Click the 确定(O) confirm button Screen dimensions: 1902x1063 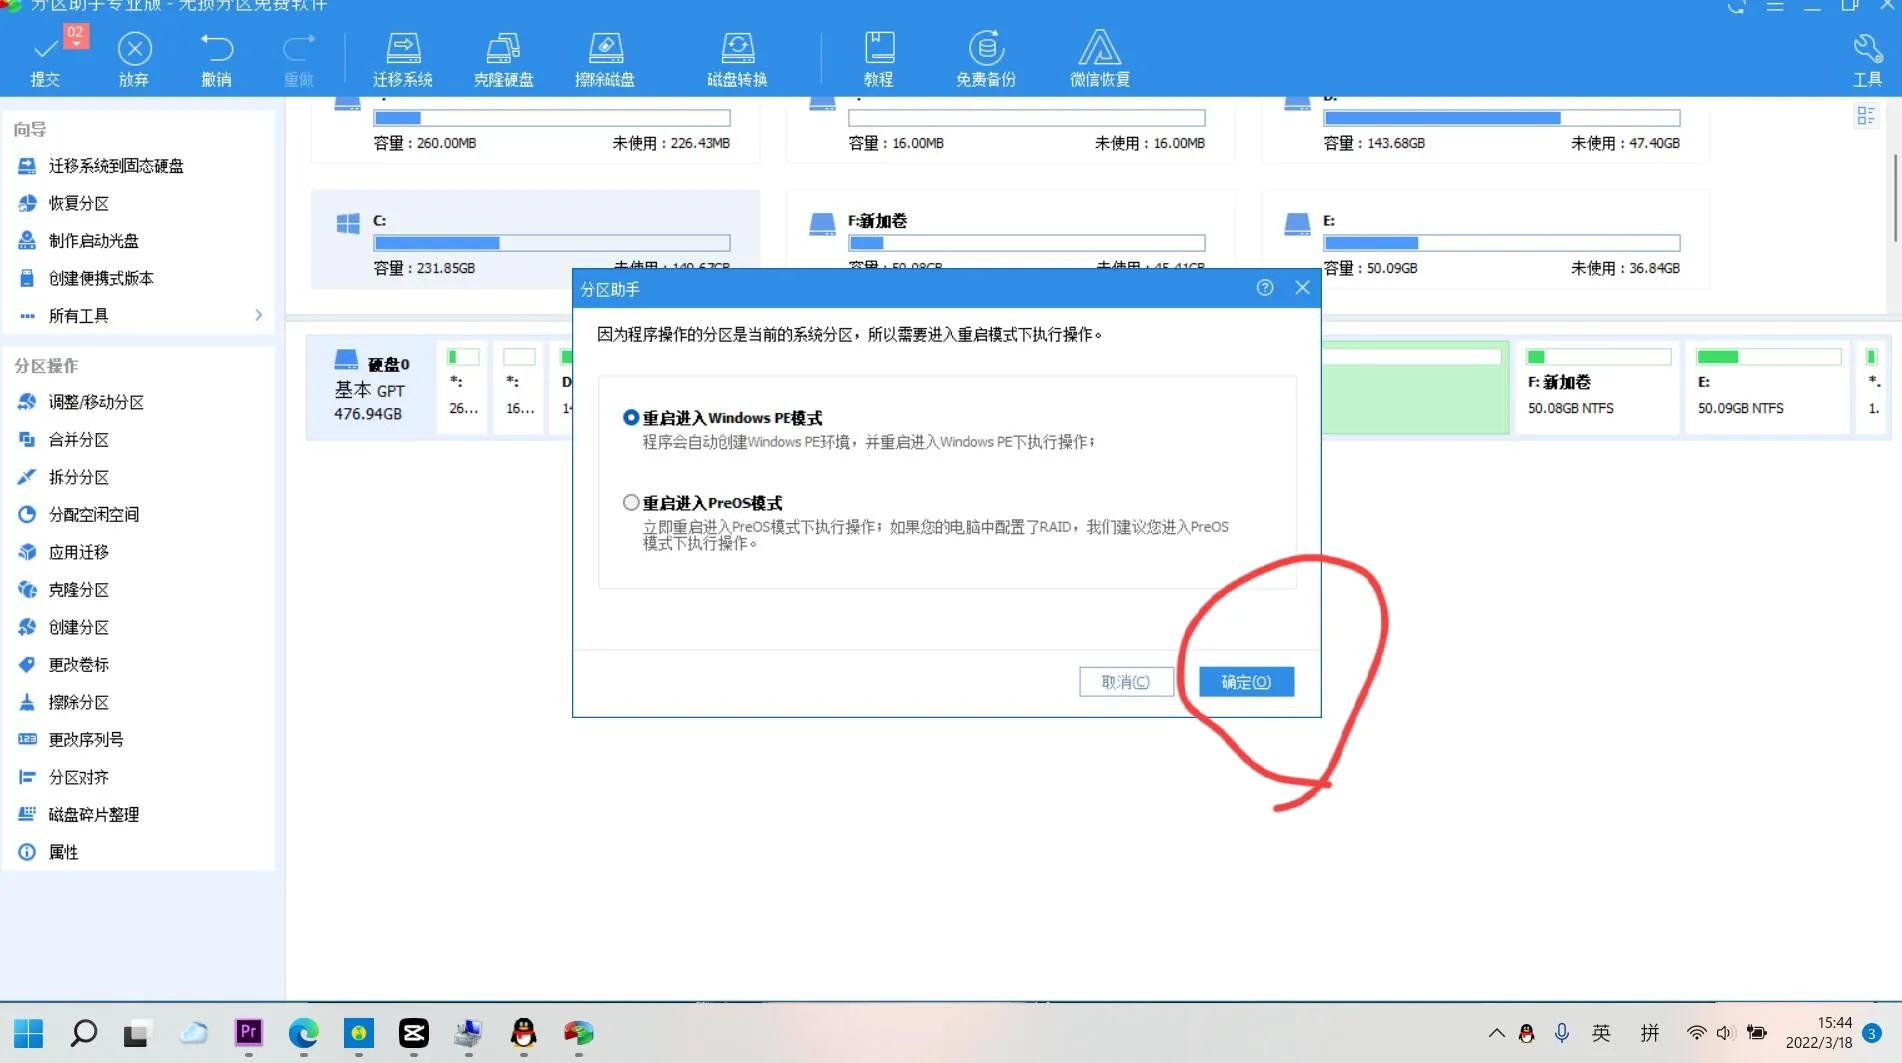point(1245,681)
